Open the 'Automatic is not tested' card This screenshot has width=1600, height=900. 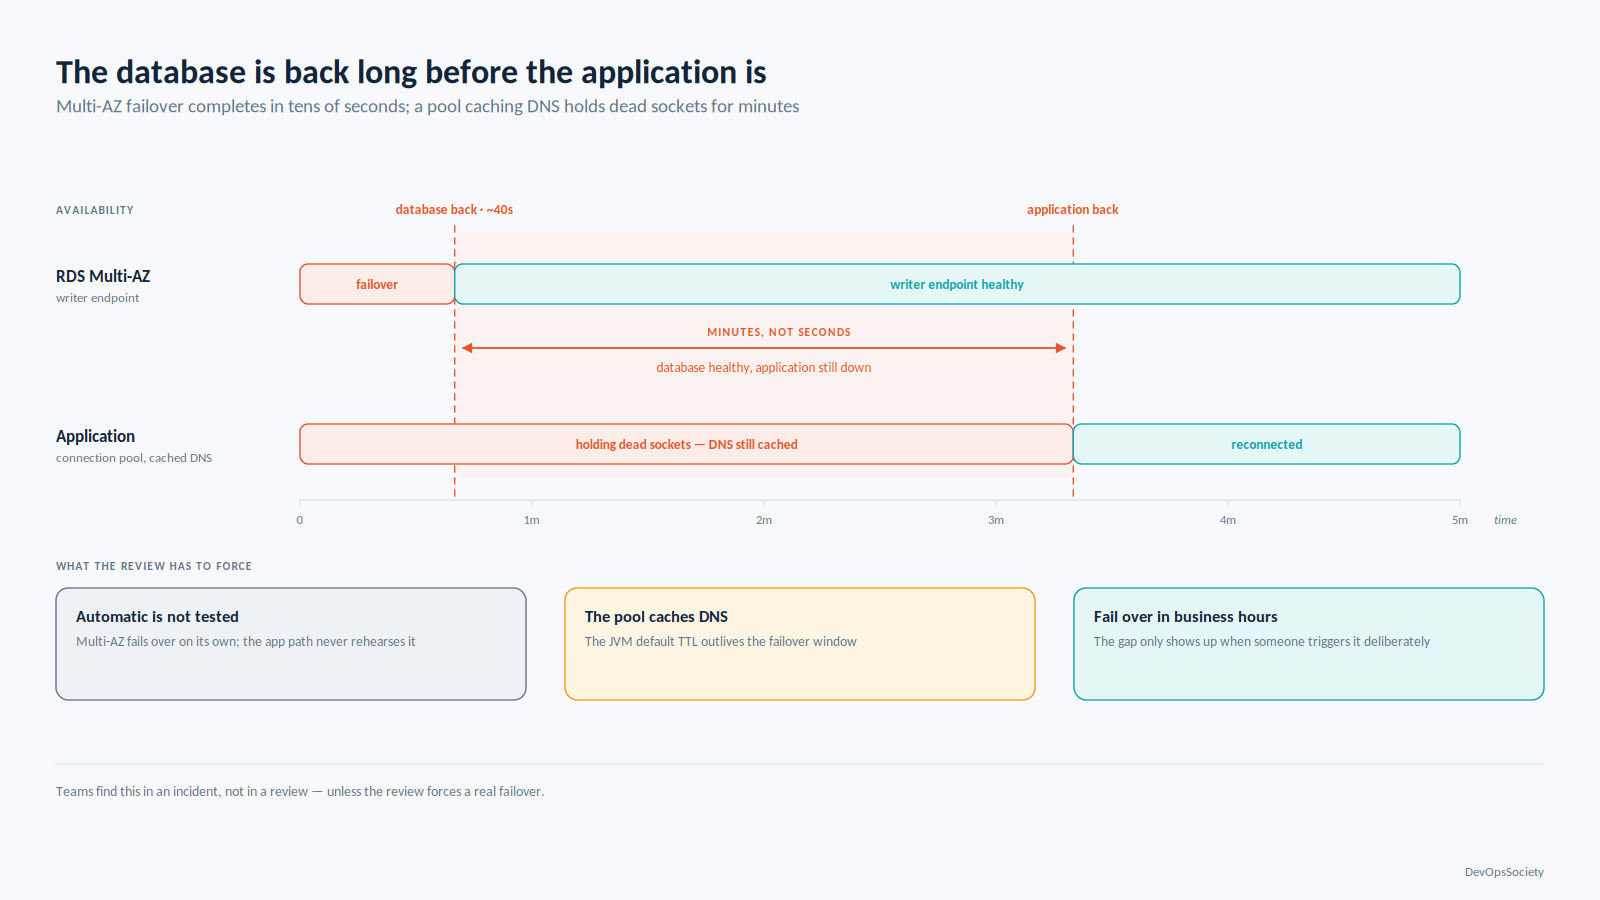point(291,644)
